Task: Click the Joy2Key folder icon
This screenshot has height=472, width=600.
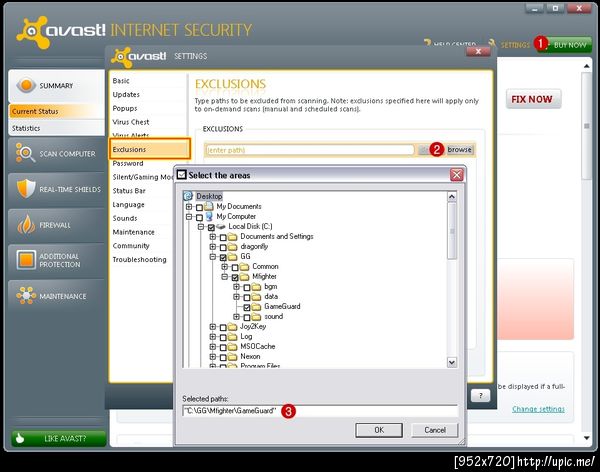Action: point(233,327)
